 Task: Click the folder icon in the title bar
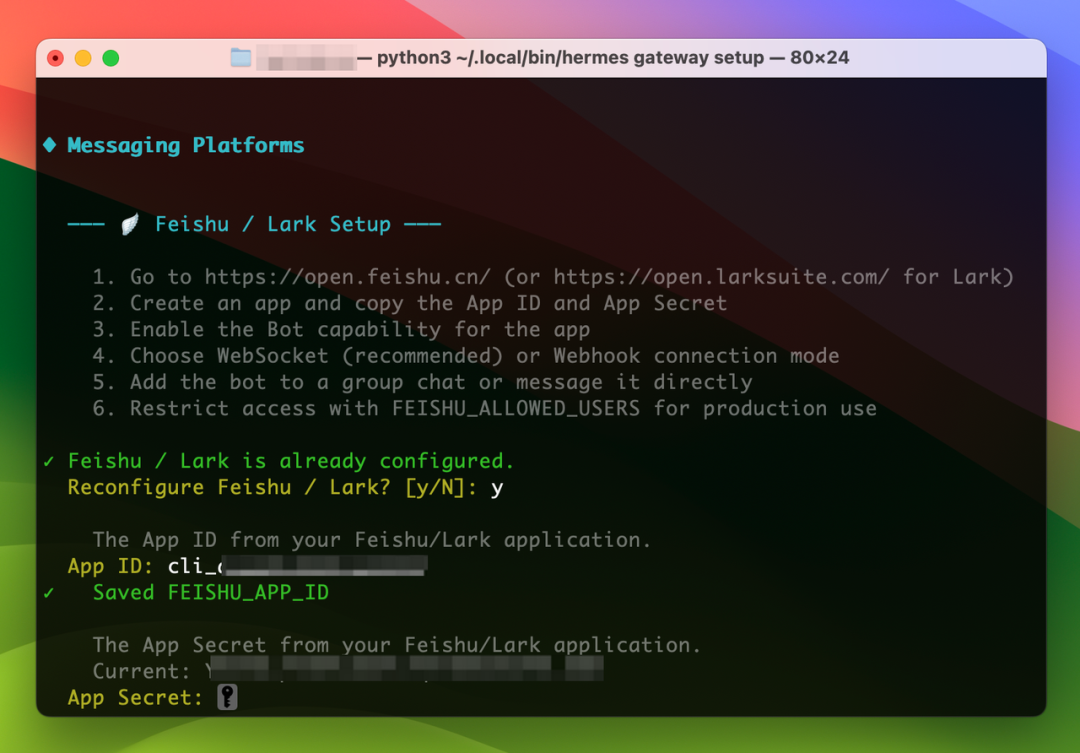coord(240,58)
